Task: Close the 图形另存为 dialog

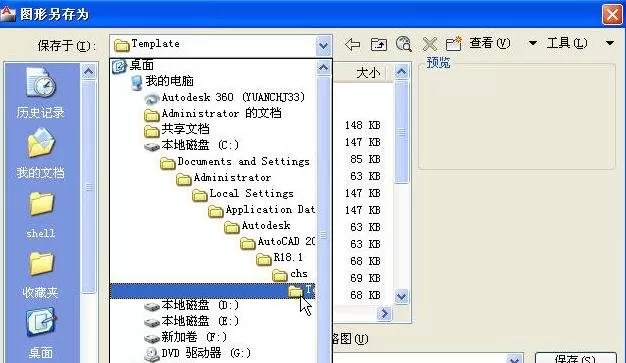Action: [x=612, y=15]
